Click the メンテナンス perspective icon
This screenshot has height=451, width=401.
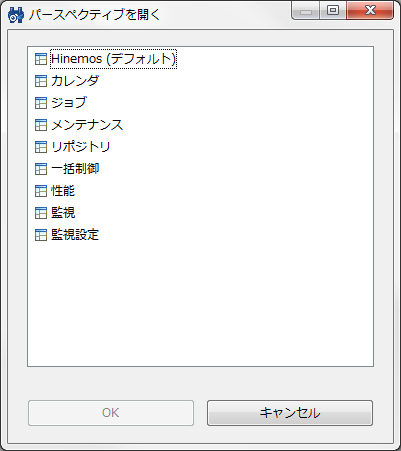click(x=41, y=125)
